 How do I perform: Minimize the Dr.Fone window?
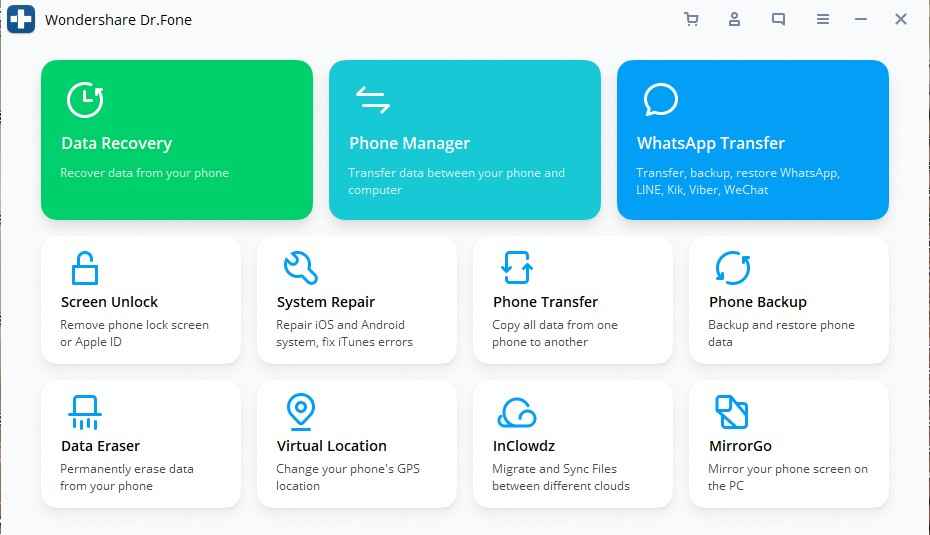pos(861,19)
